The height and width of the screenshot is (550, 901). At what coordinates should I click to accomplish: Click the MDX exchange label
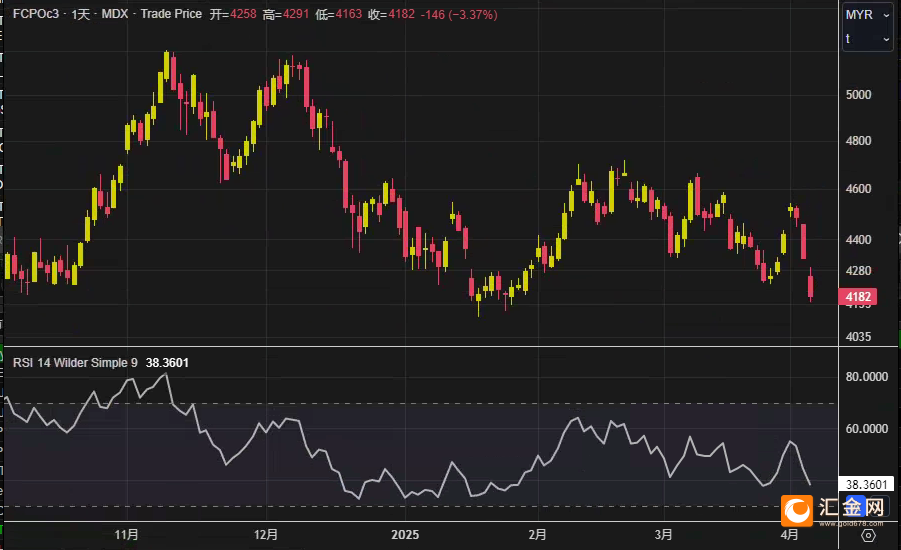point(114,14)
